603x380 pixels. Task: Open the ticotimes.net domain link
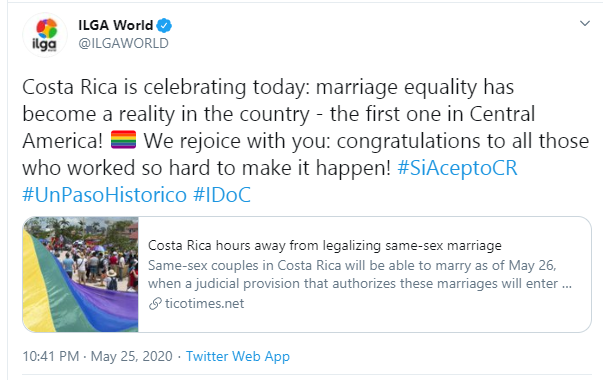pos(204,303)
